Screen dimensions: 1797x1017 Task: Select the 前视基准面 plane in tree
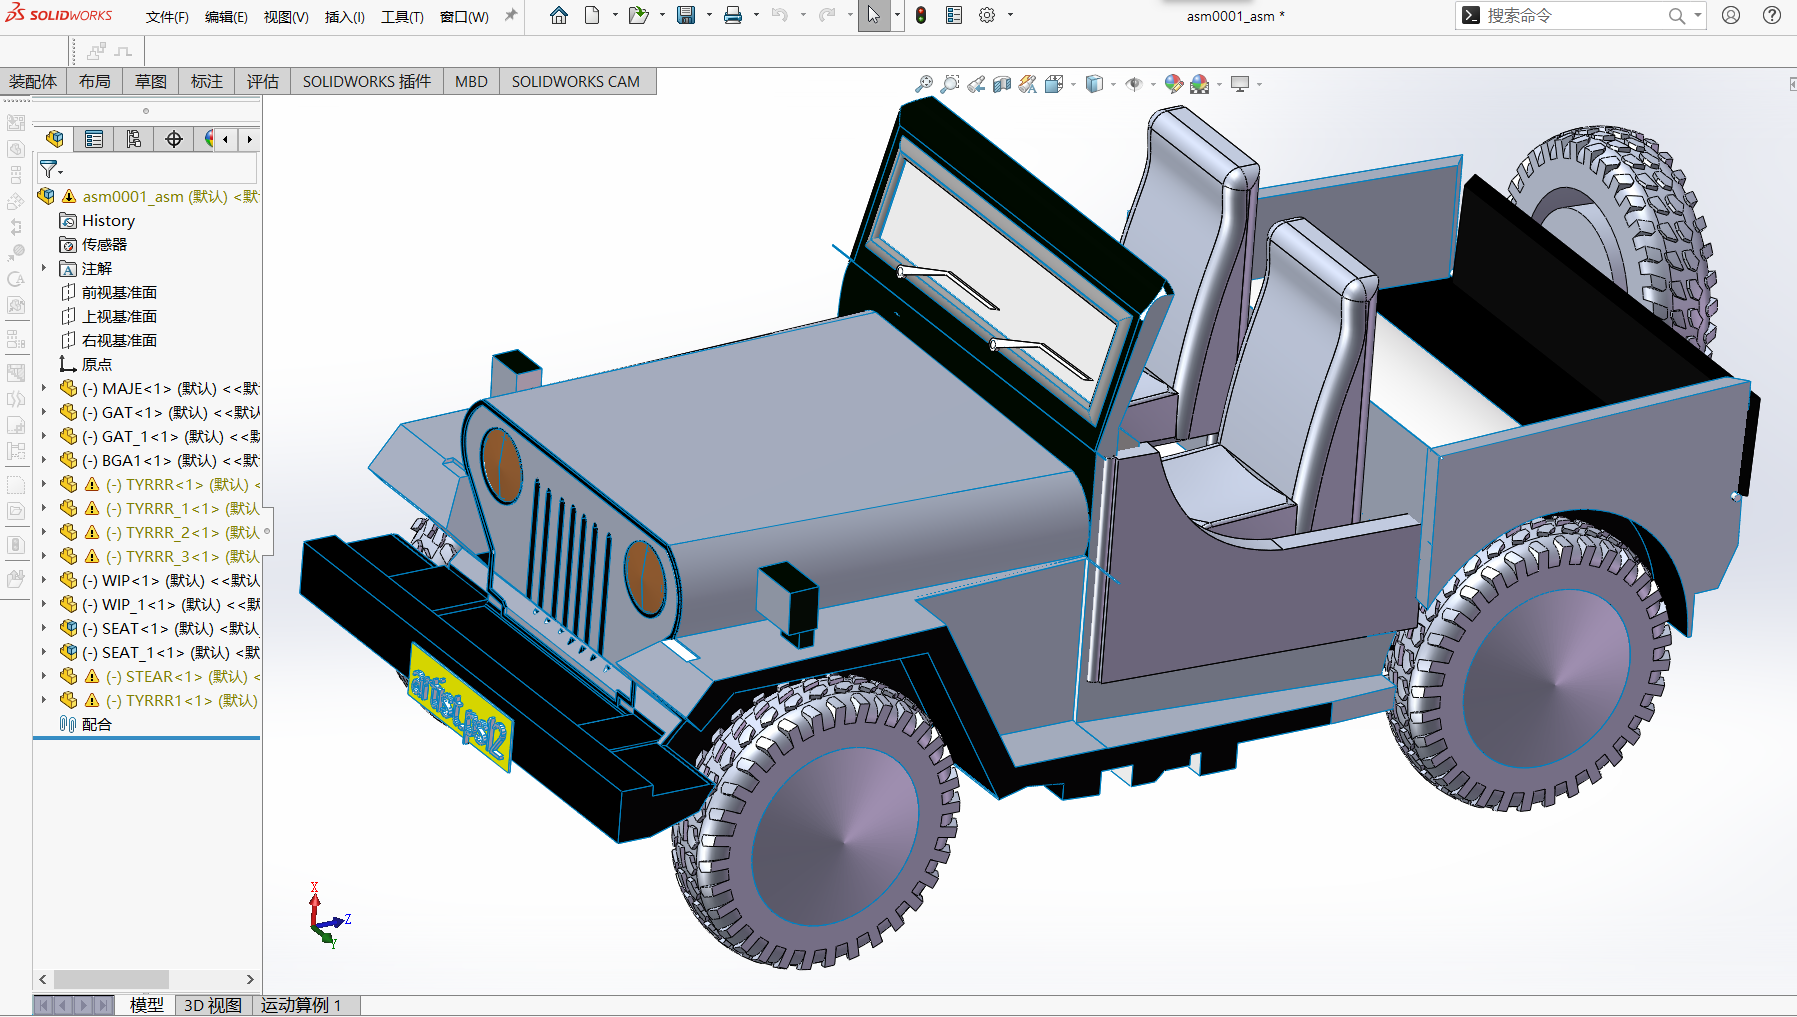coord(119,292)
